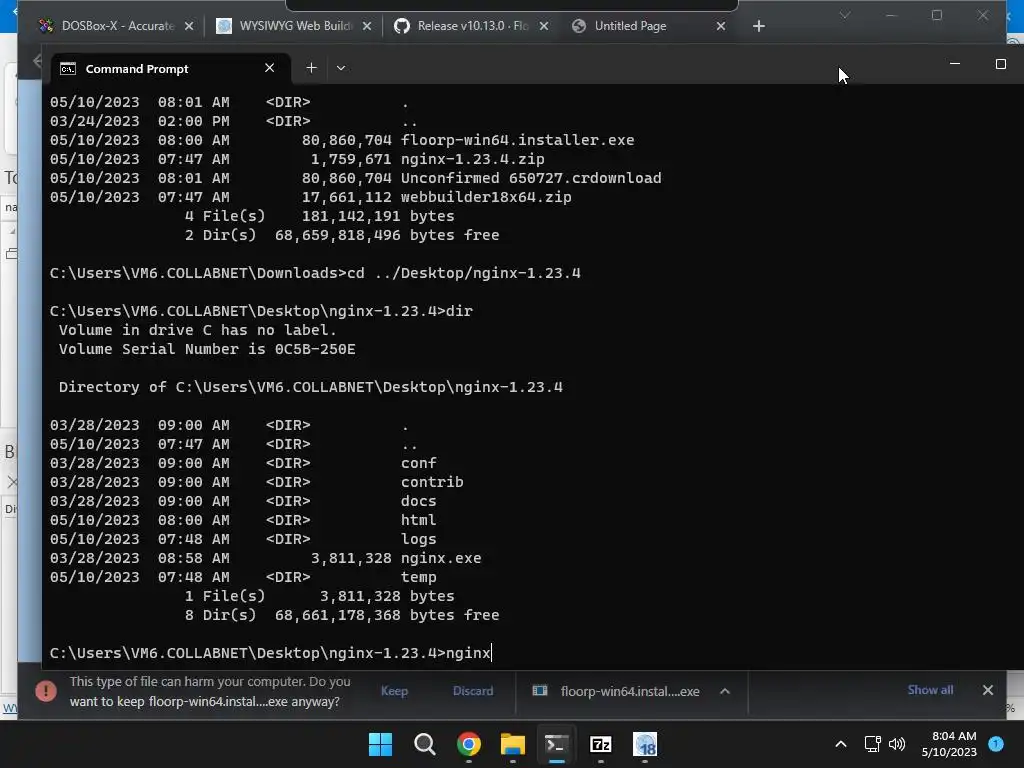Show hidden system tray icons
This screenshot has width=1024, height=768.
841,744
